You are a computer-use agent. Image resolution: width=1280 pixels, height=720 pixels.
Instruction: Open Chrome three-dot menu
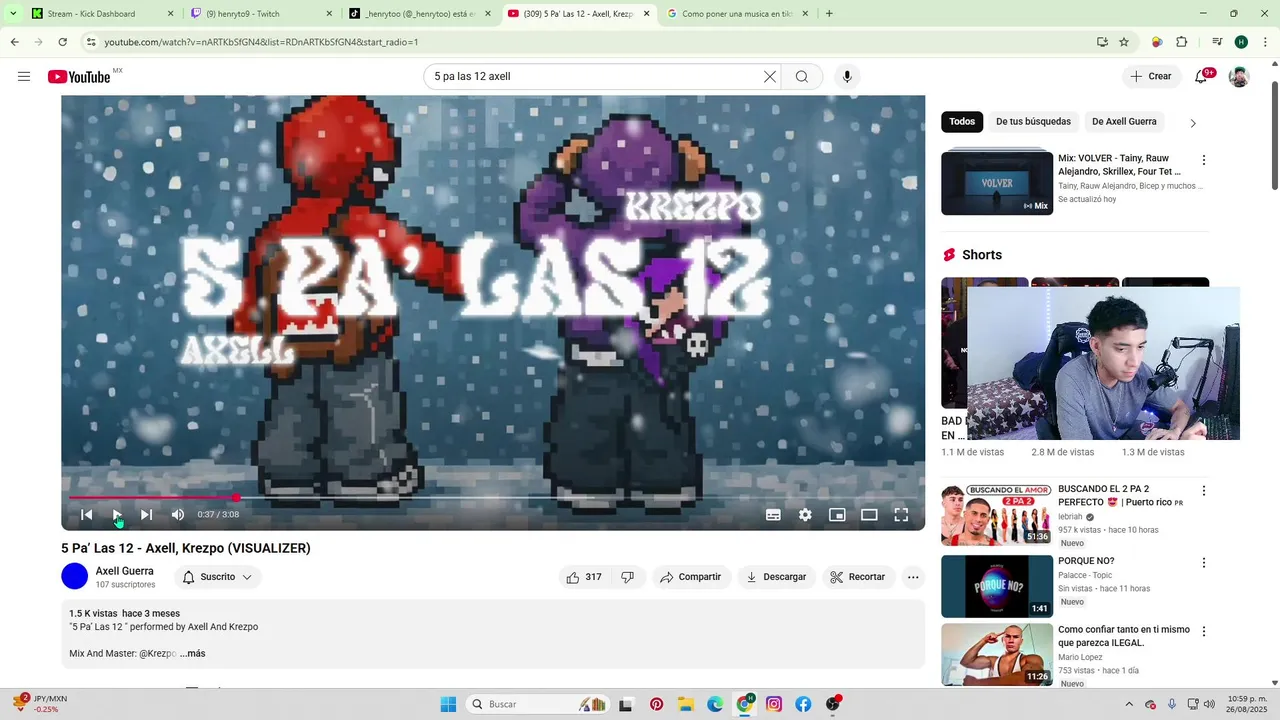pos(1265,42)
